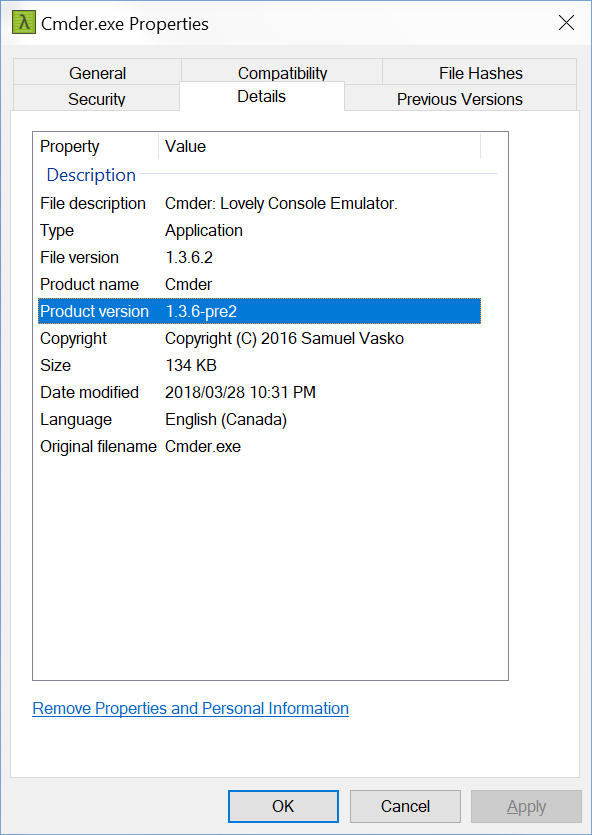Screen dimensions: 592x835
Task: Select the Date modified row
Action: pos(259,392)
